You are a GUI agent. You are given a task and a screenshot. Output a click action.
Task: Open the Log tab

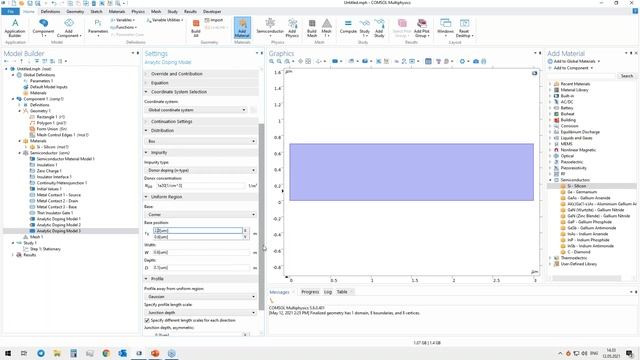328,292
